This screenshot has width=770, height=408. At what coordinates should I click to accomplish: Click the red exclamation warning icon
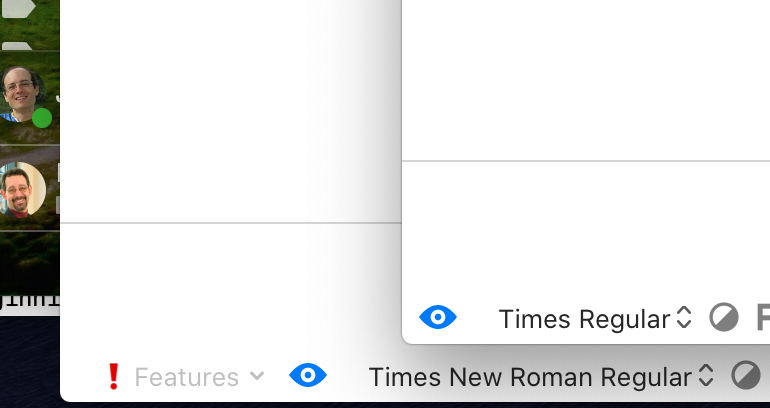(113, 377)
